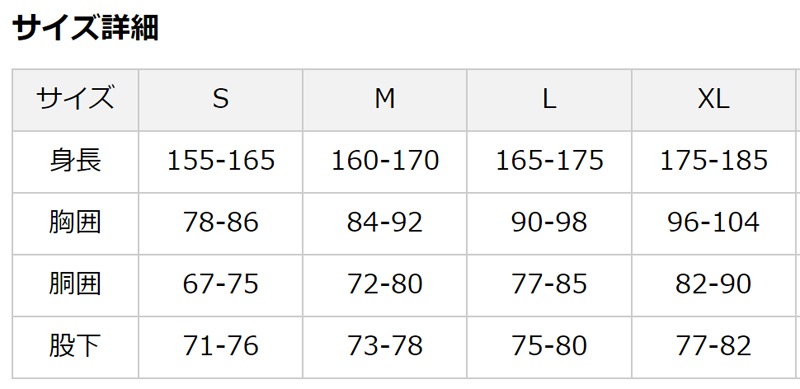Select the サイズ header cell
Screen dimensions: 800x389
tap(75, 100)
